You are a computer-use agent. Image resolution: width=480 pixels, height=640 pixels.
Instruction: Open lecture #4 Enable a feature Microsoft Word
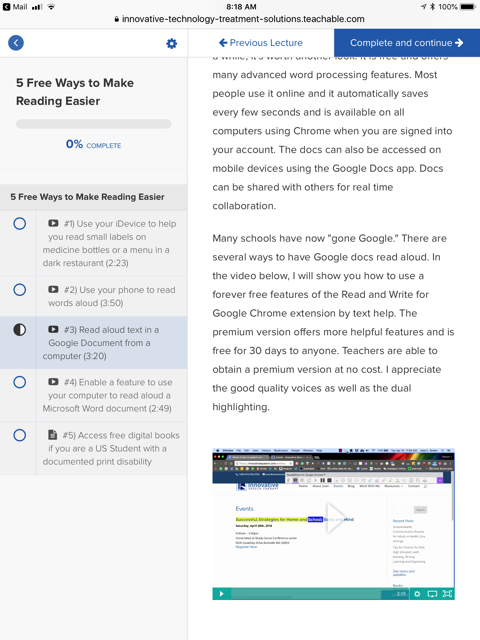[107, 395]
